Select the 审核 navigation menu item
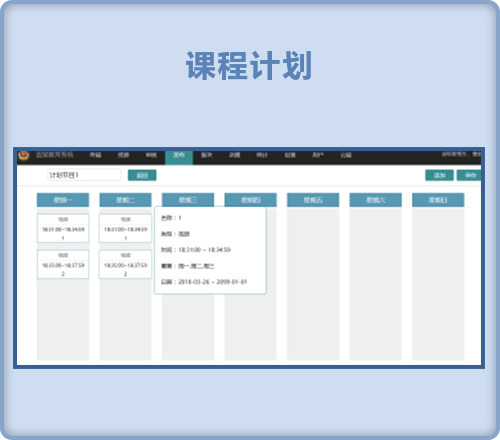This screenshot has width=500, height=440. [151, 155]
